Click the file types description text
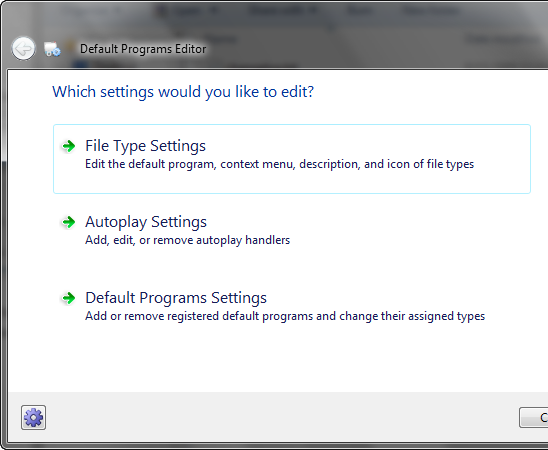 [280, 164]
